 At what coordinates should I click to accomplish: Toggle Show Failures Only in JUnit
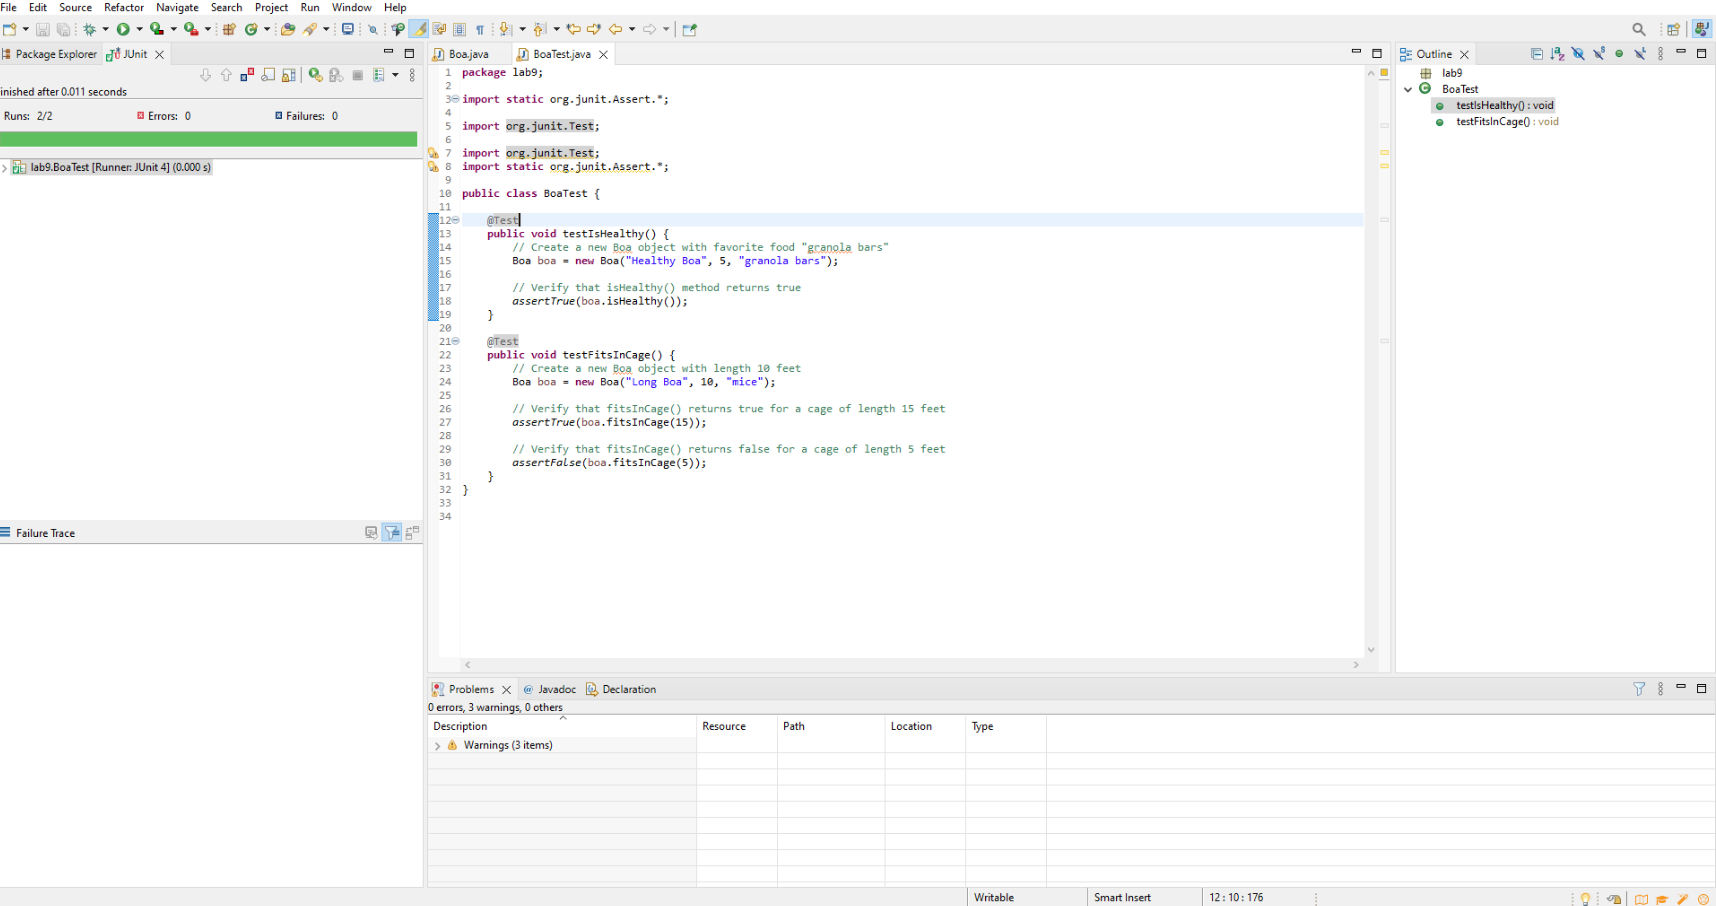coord(247,75)
